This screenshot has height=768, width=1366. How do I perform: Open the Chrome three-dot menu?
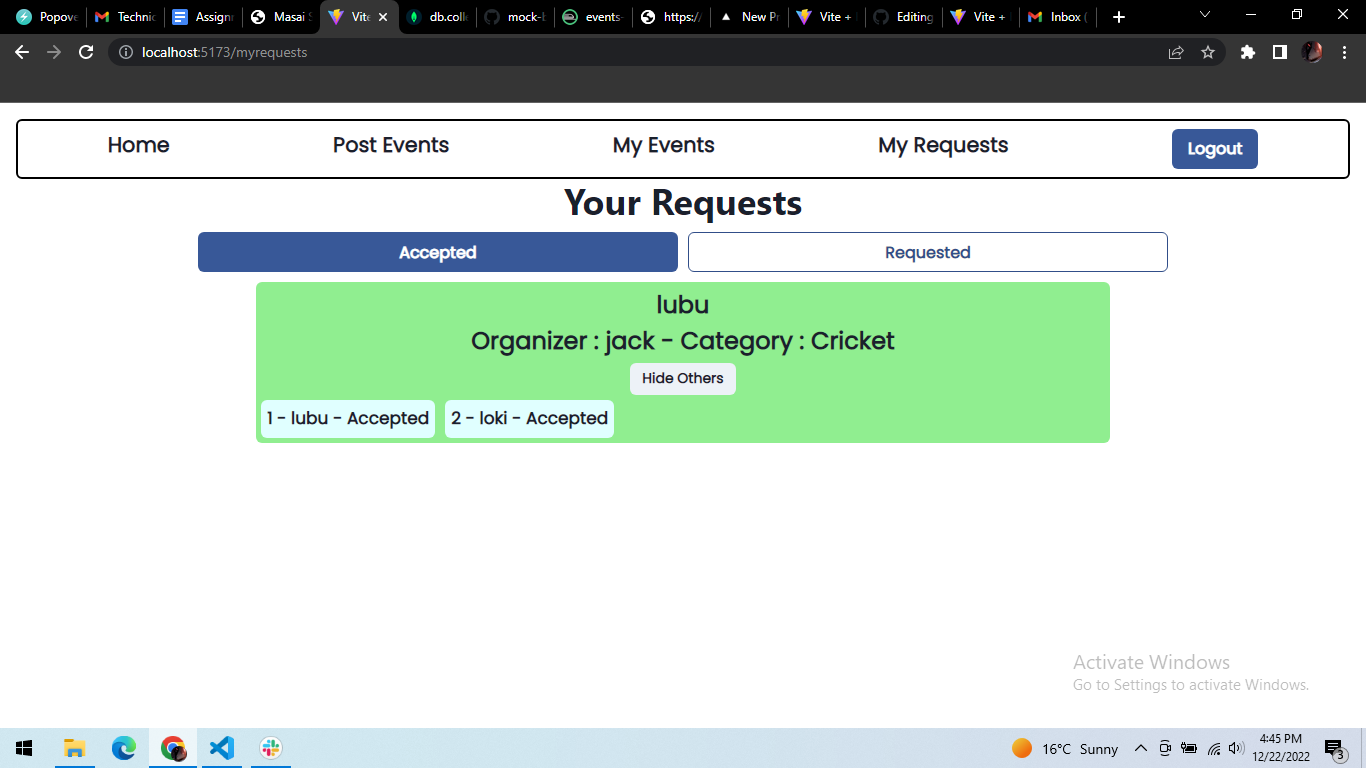(1345, 51)
